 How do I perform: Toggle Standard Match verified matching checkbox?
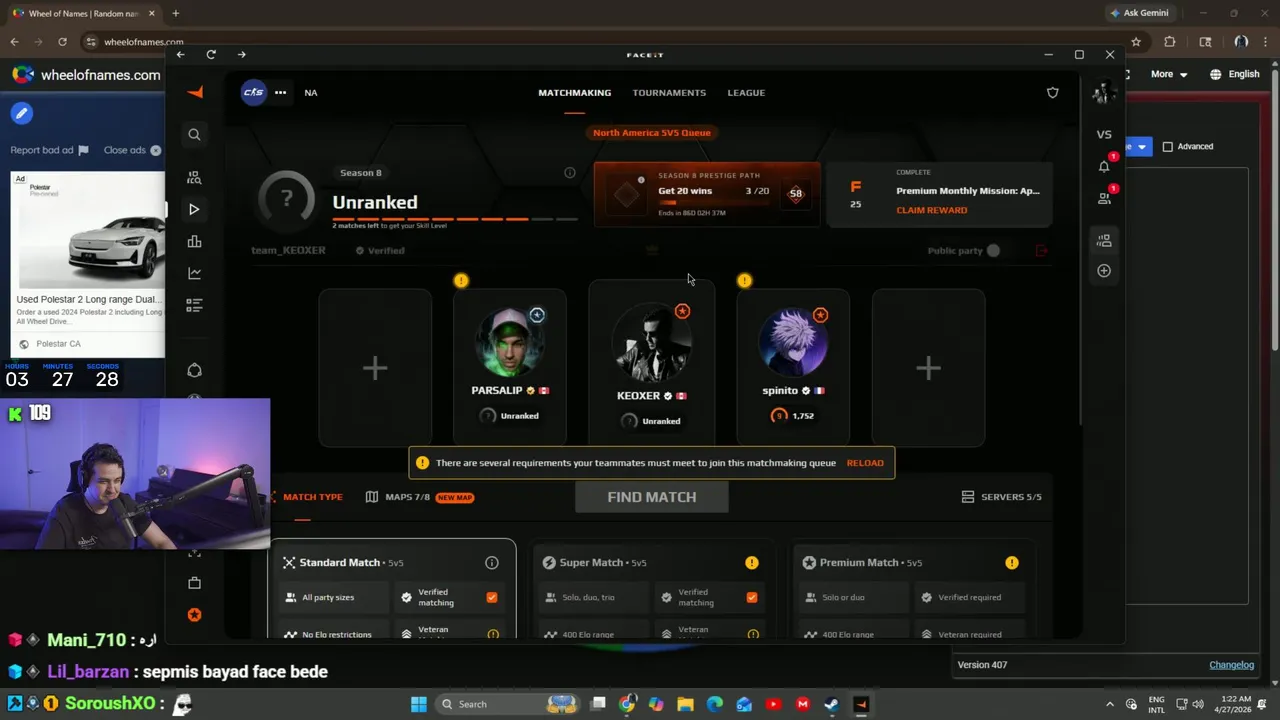(x=491, y=597)
